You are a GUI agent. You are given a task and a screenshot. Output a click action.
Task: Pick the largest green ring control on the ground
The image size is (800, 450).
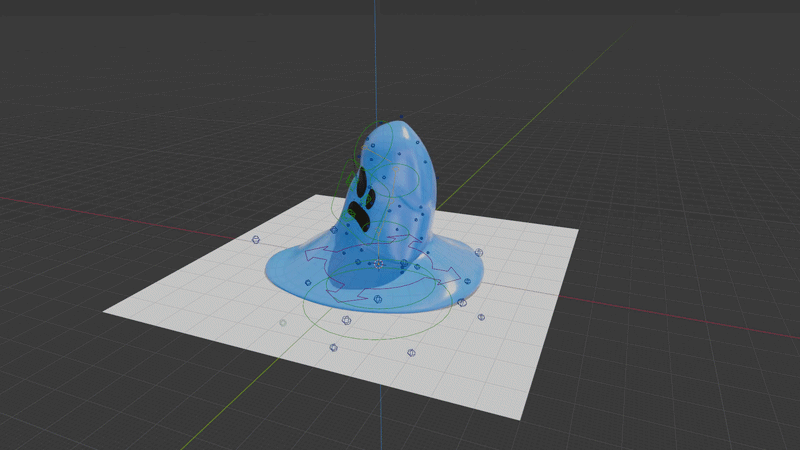(x=378, y=300)
